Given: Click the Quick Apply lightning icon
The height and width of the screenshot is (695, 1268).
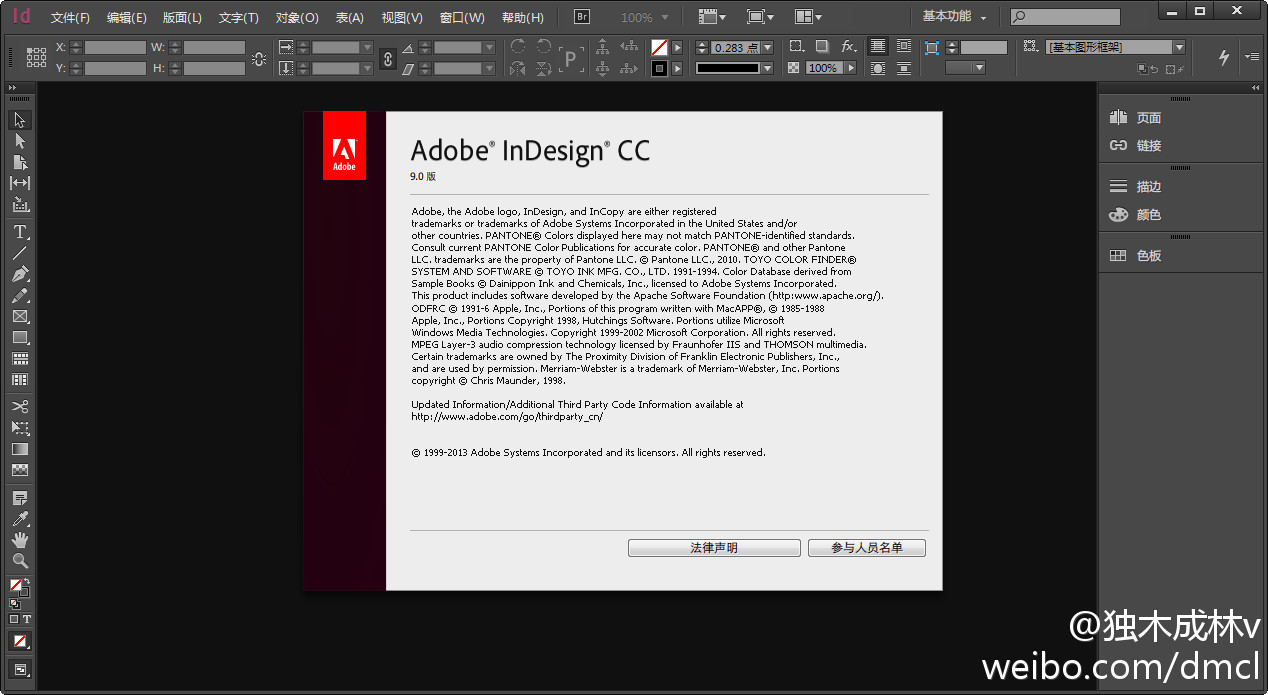Looking at the screenshot, I should click(1224, 58).
